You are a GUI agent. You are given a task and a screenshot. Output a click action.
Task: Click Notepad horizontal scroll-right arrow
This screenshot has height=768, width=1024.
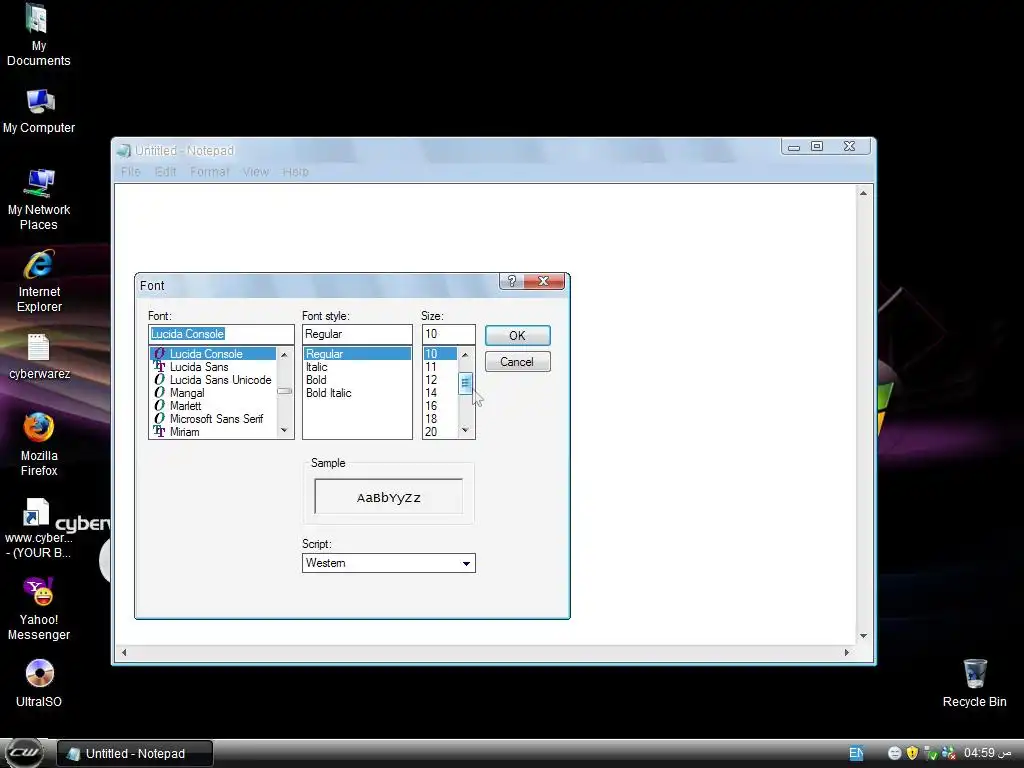coord(847,652)
